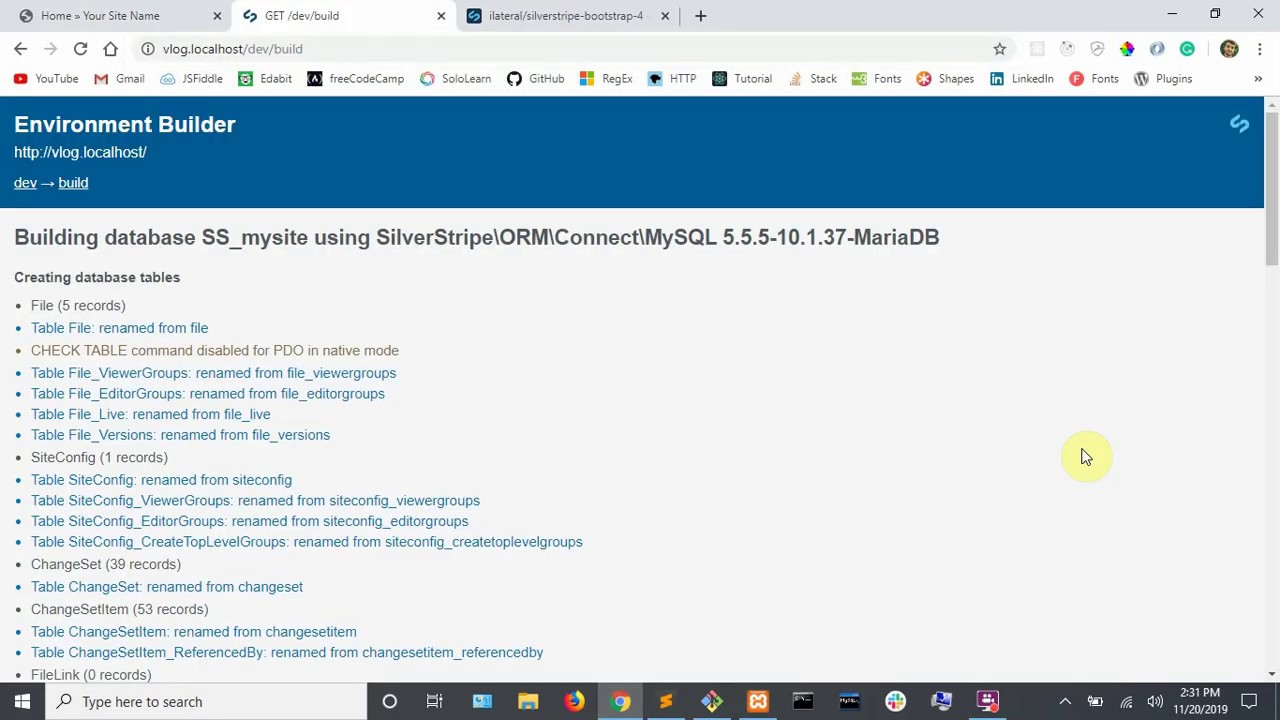1280x720 pixels.
Task: Close the 'GET /dev/build' tab
Action: tap(441, 16)
